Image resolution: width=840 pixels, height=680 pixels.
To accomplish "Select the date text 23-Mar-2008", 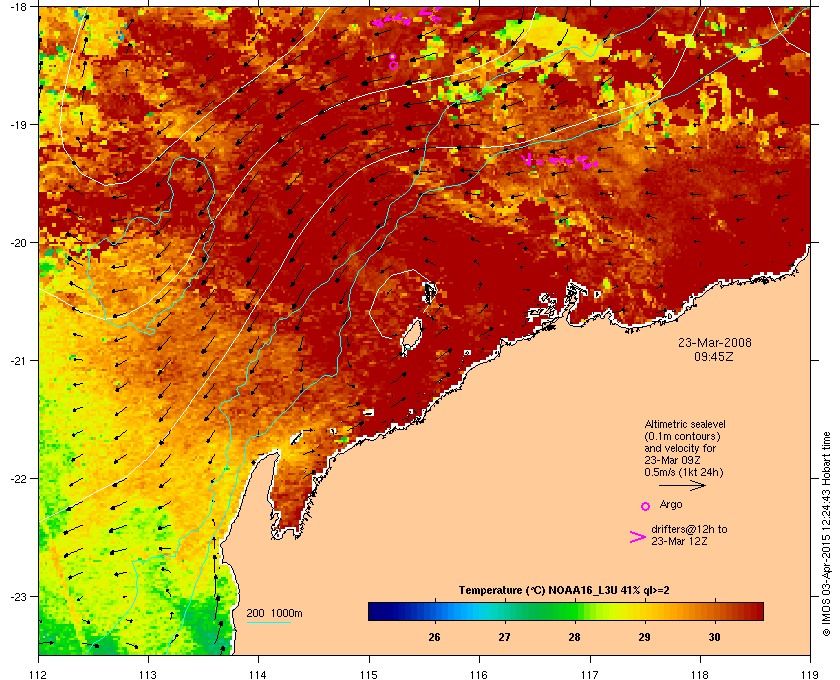I will pyautogui.click(x=715, y=343).
